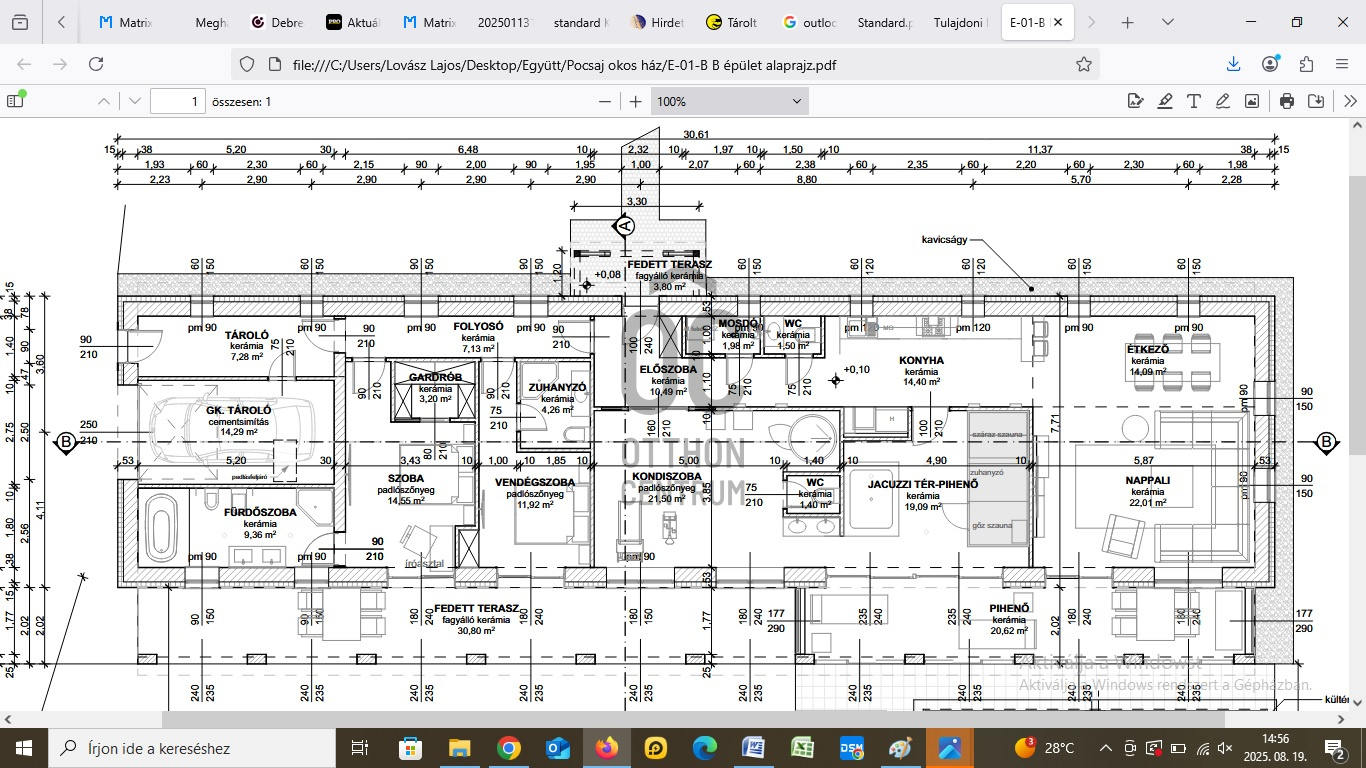
Task: Toggle the PDF sidebar panel
Action: click(15, 101)
